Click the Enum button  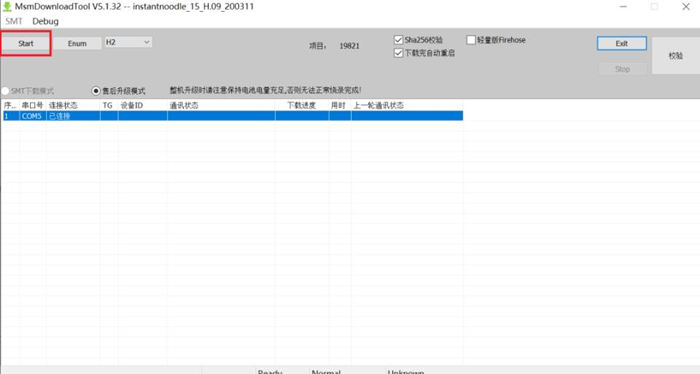pyautogui.click(x=77, y=43)
